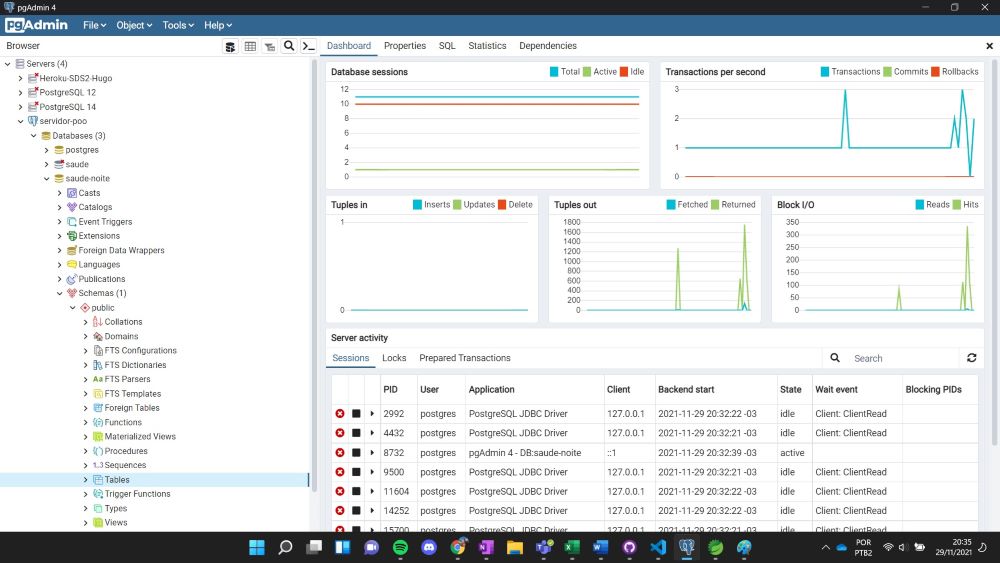Screen dimensions: 1000x563
Task: Select the Tables node in the tree
Action: 117,479
